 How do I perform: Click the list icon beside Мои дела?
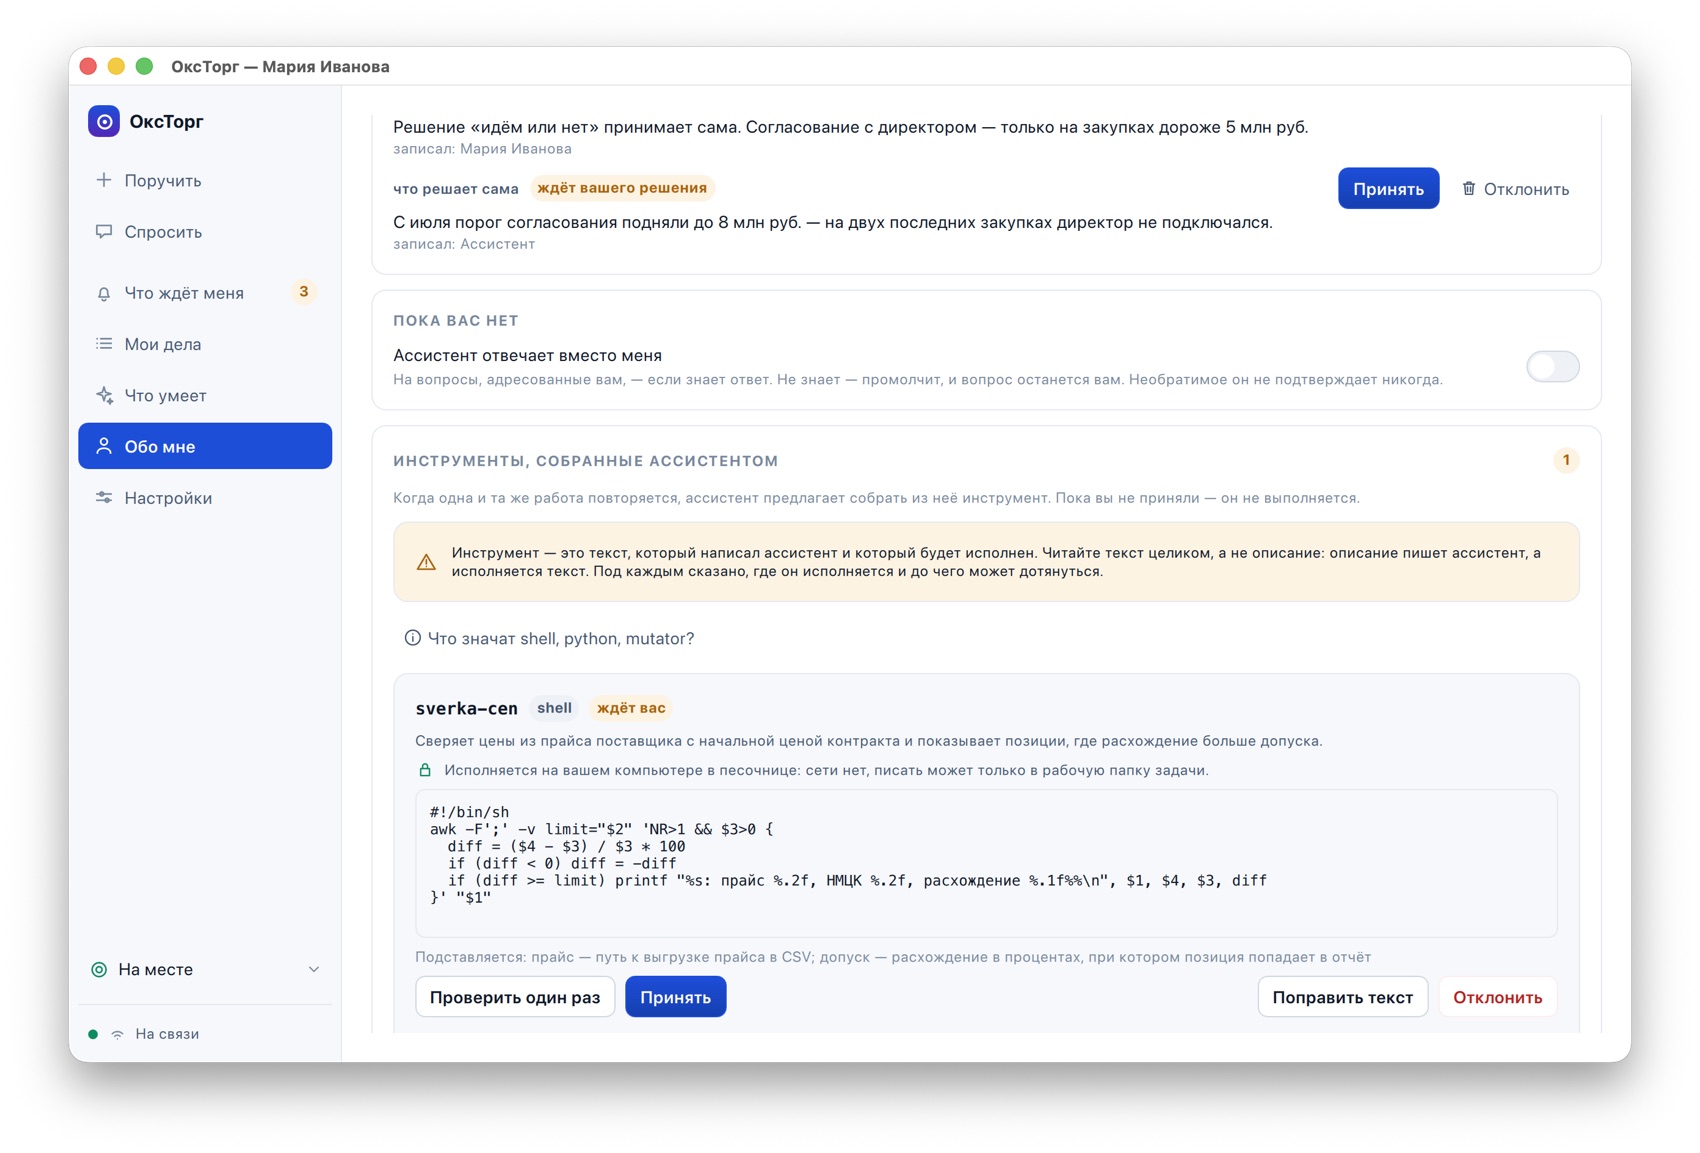click(x=104, y=344)
